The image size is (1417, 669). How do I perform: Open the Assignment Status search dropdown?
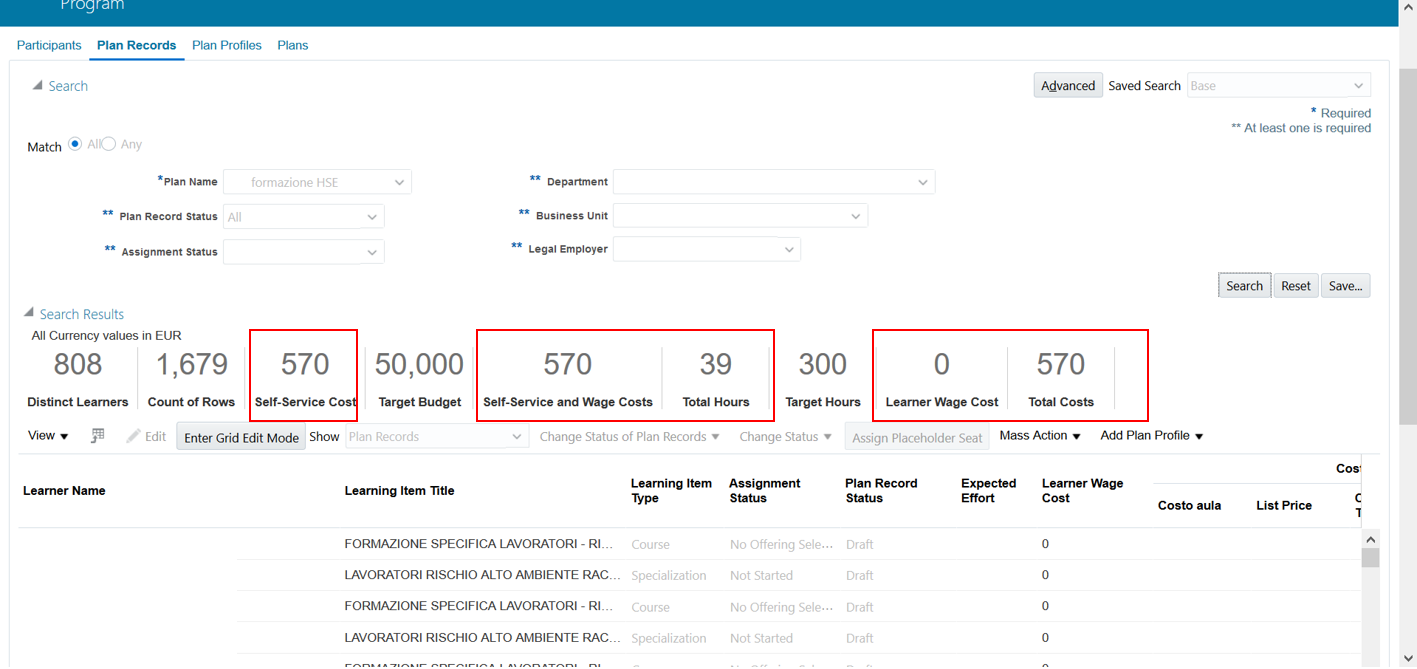304,252
